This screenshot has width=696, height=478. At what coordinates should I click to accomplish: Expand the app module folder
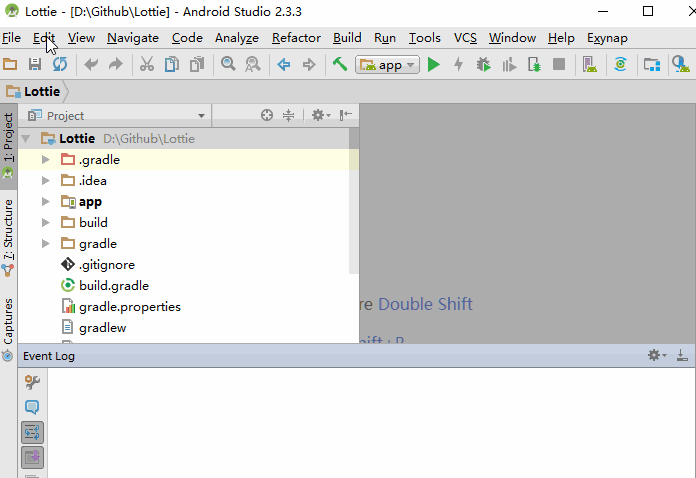pyautogui.click(x=46, y=201)
